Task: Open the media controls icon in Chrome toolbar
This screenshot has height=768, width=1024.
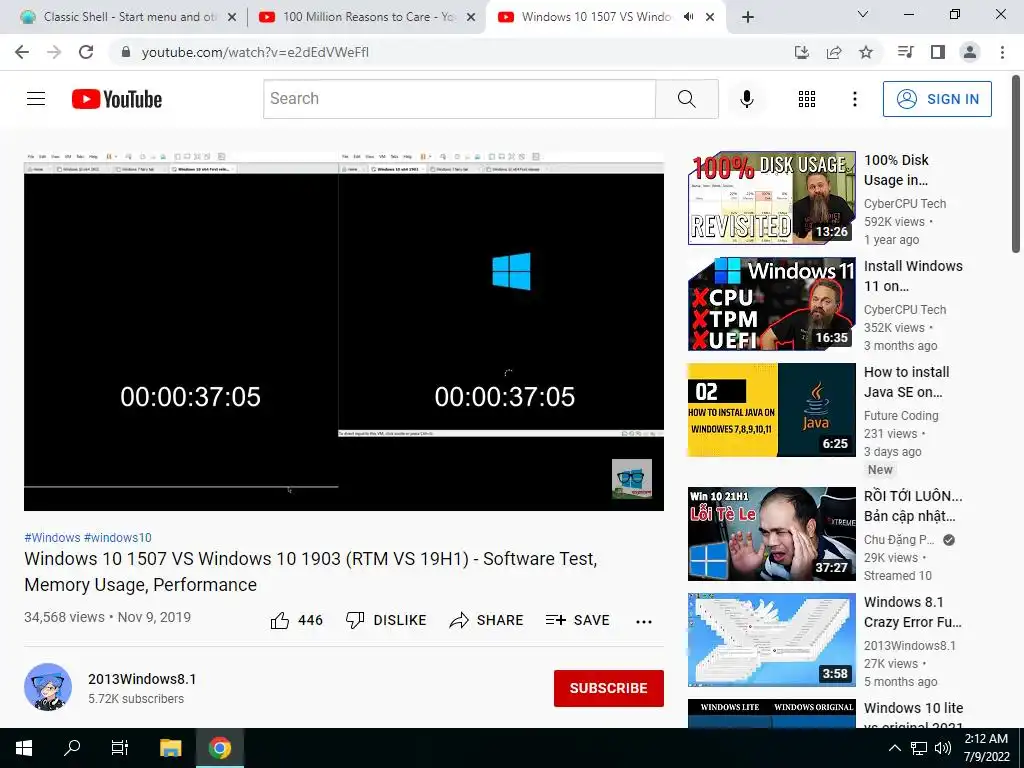Action: 906,52
